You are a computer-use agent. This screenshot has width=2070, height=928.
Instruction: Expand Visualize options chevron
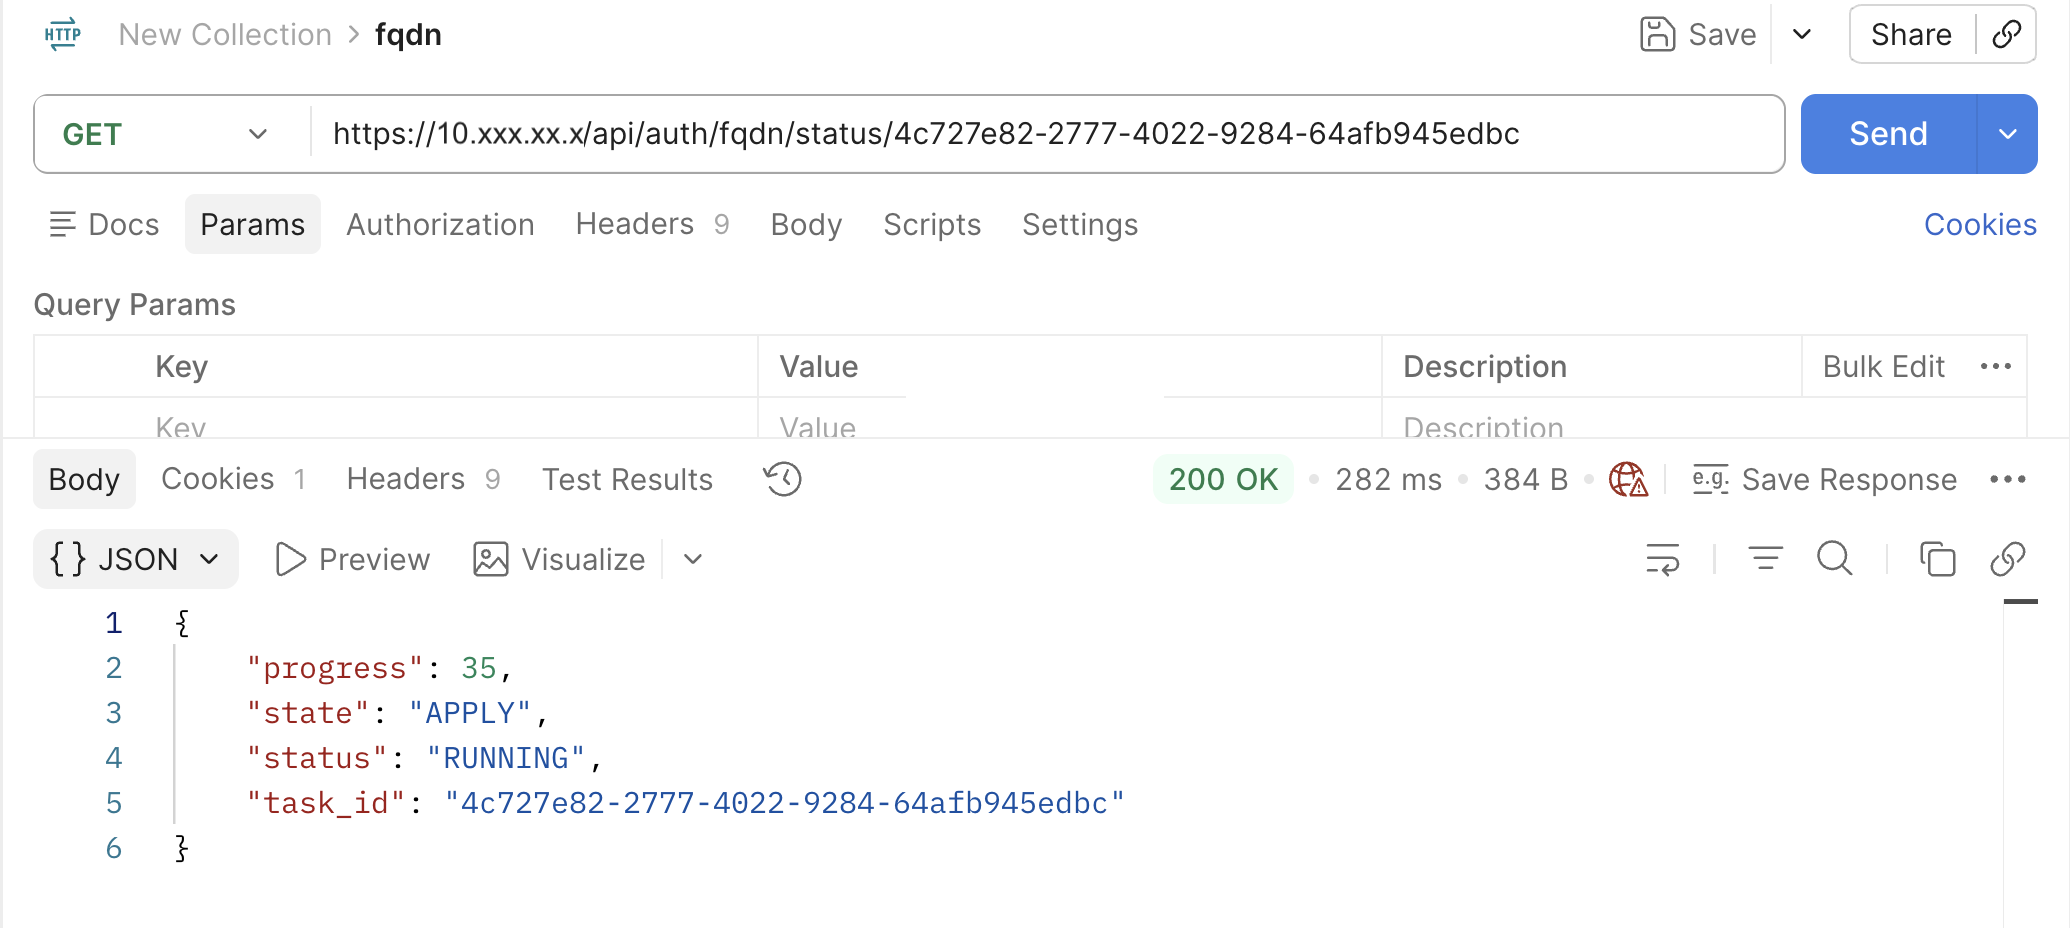pyautogui.click(x=693, y=559)
